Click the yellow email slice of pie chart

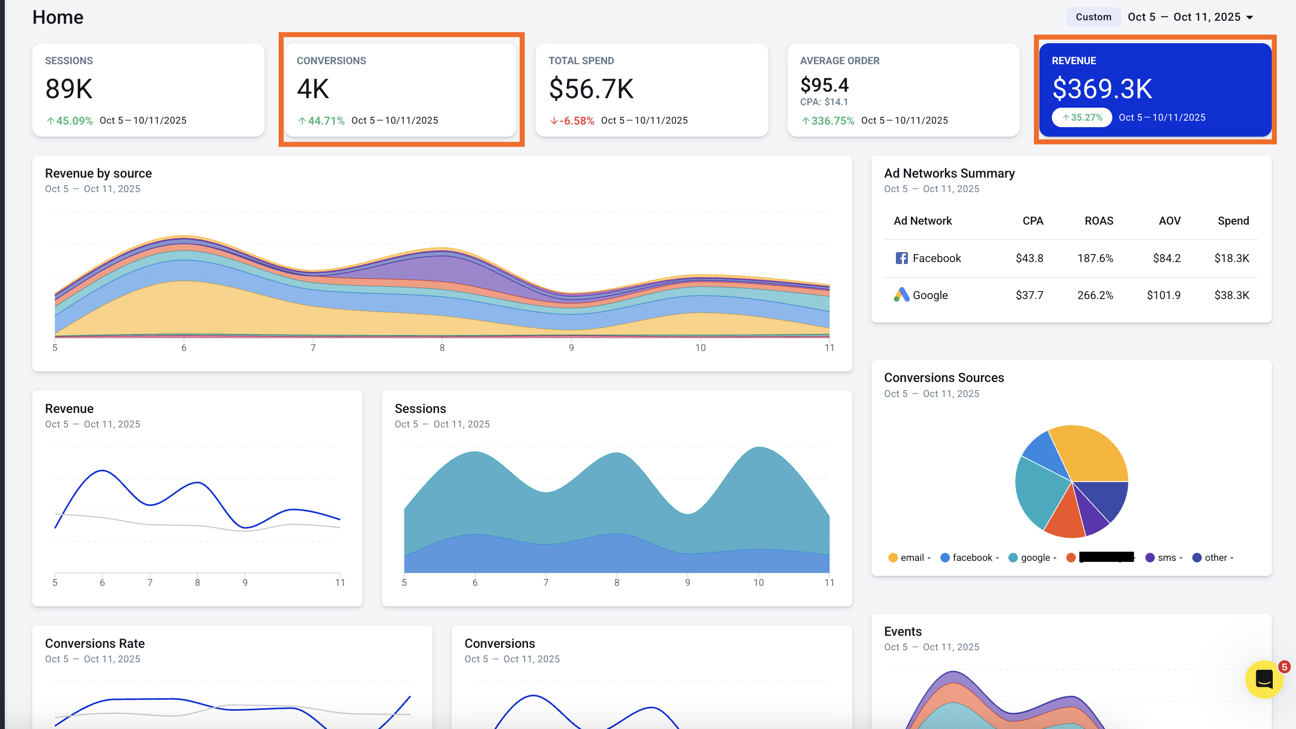tap(1093, 451)
